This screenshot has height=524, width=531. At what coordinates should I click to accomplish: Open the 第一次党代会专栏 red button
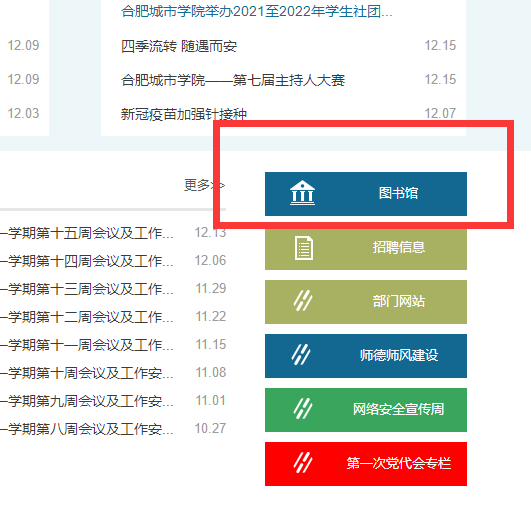pyautogui.click(x=366, y=464)
